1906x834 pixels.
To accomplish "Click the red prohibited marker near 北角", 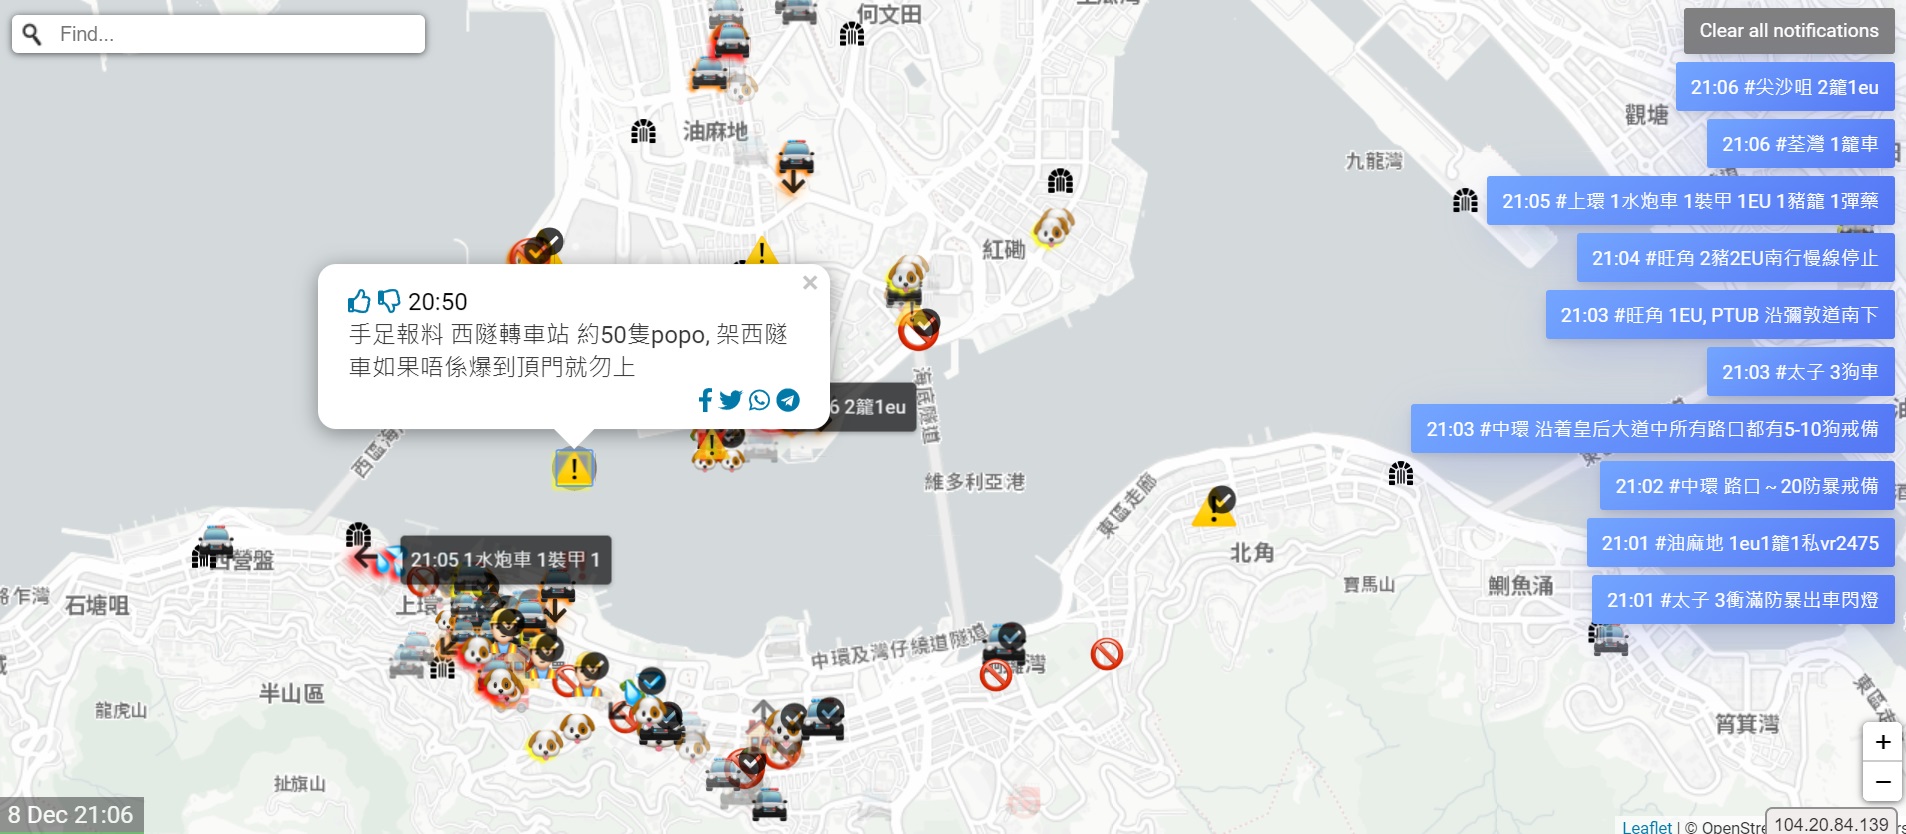I will [x=1106, y=654].
